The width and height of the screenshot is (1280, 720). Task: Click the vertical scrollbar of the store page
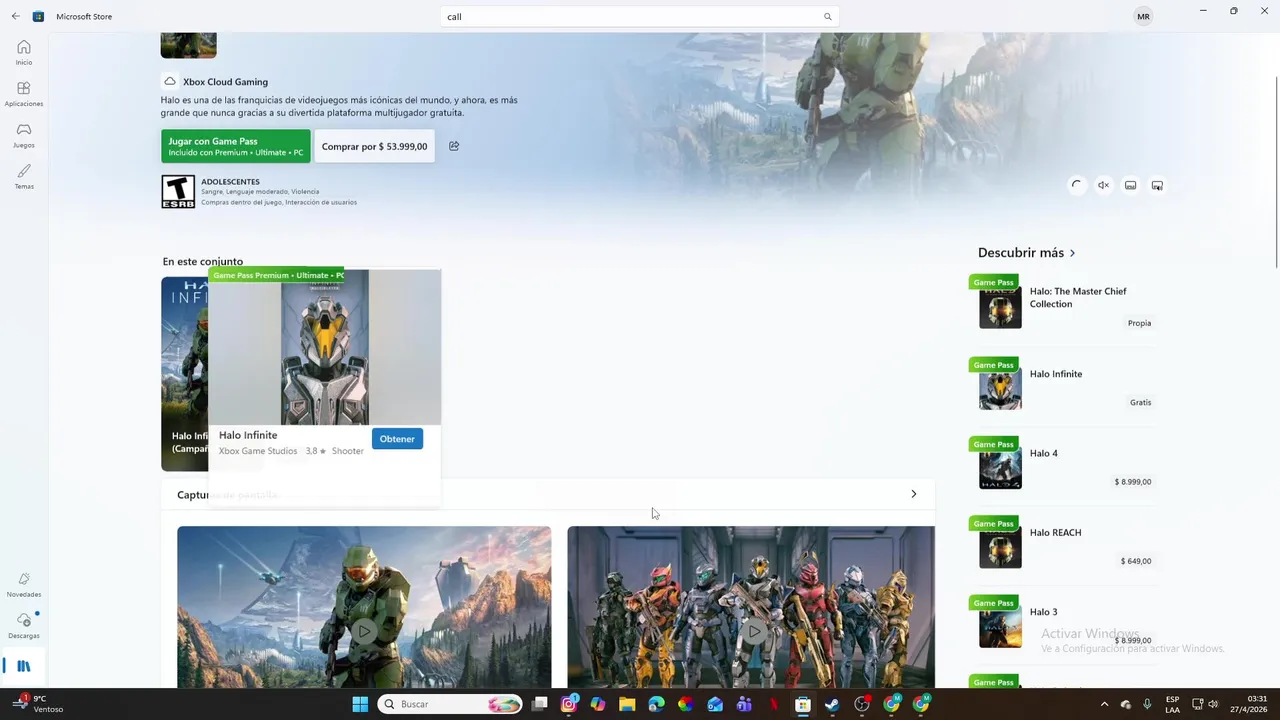tap(1275, 172)
